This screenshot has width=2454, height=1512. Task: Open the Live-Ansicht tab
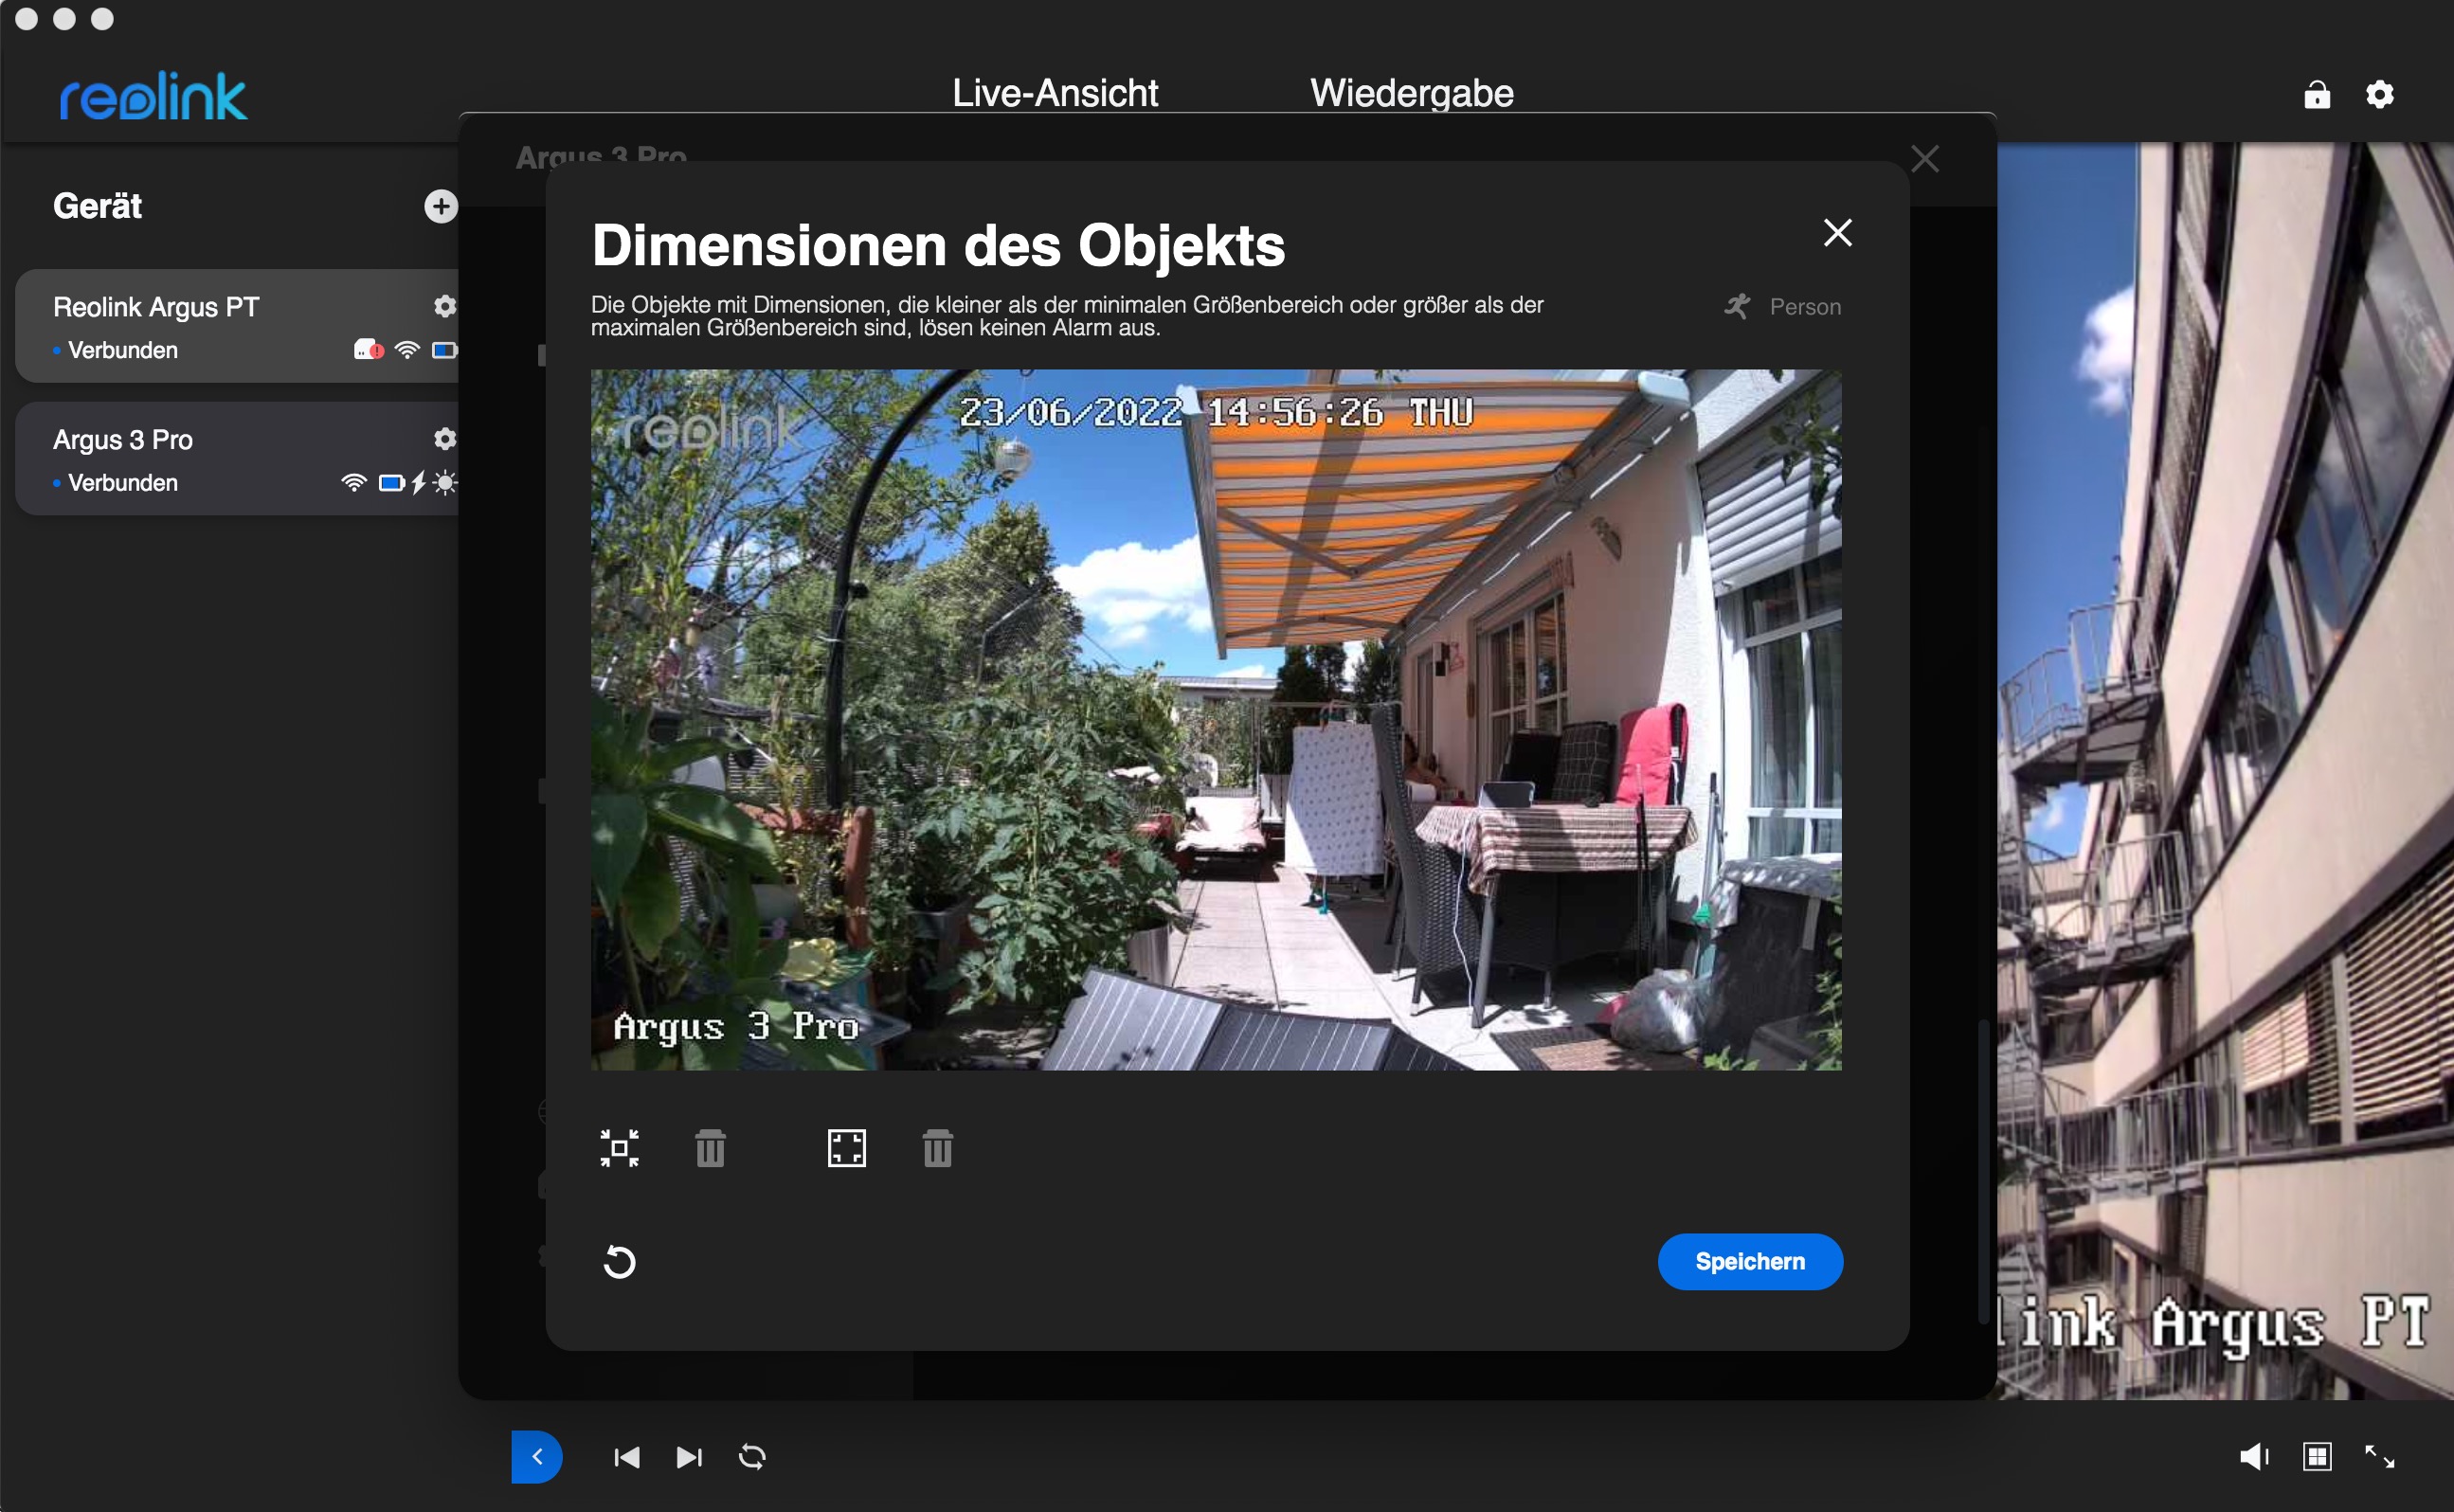click(1054, 93)
